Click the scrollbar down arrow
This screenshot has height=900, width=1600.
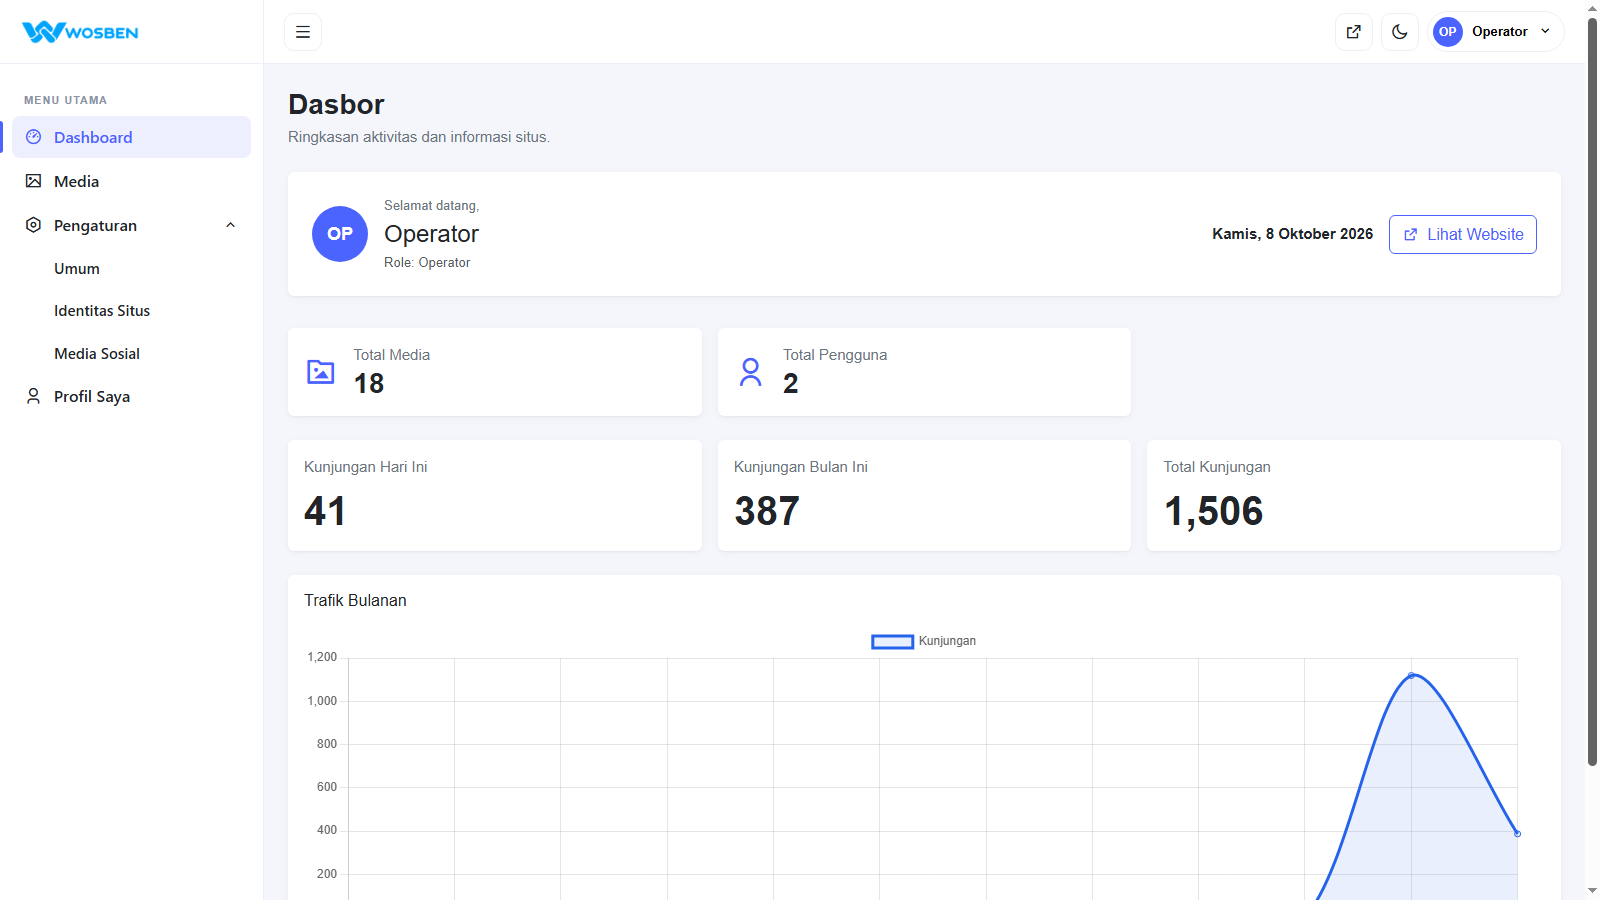click(1592, 891)
